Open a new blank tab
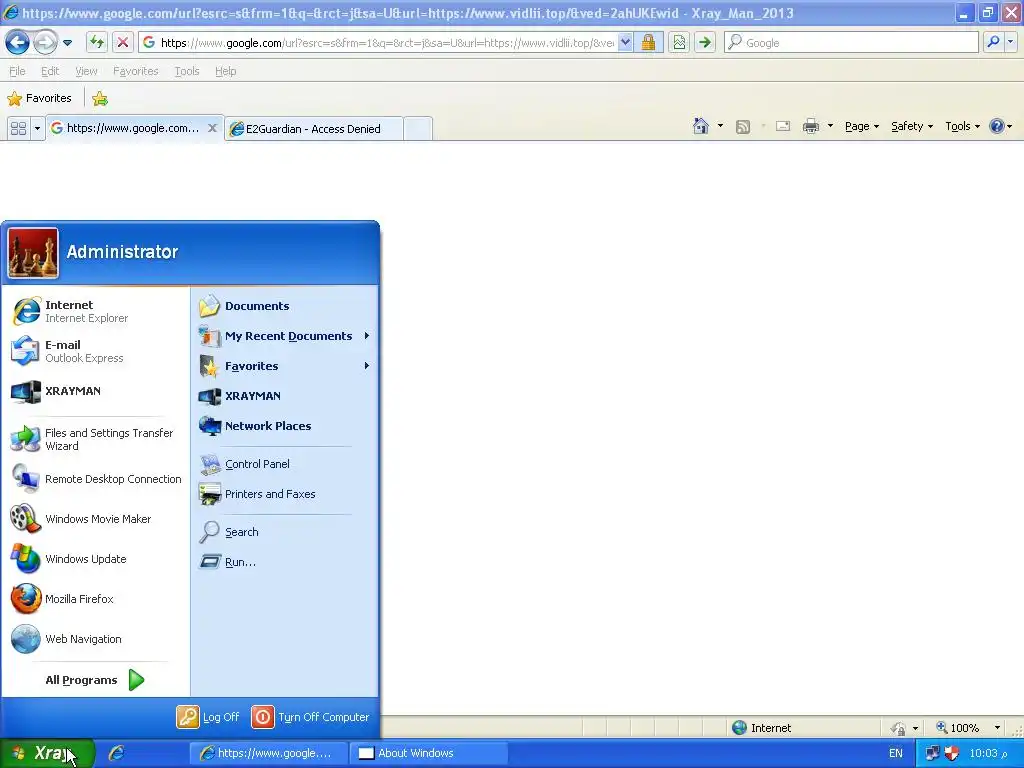Screen dimensions: 1024x768 [x=418, y=128]
